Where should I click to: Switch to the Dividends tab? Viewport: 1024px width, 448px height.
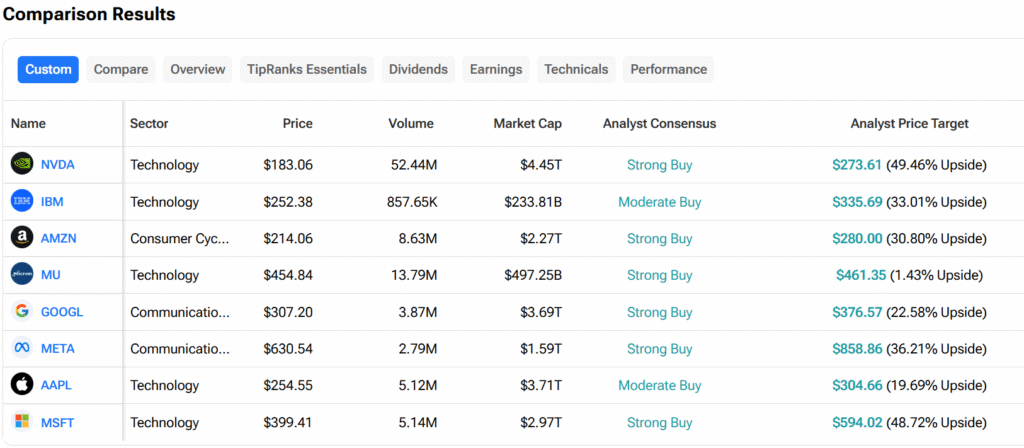click(x=418, y=69)
